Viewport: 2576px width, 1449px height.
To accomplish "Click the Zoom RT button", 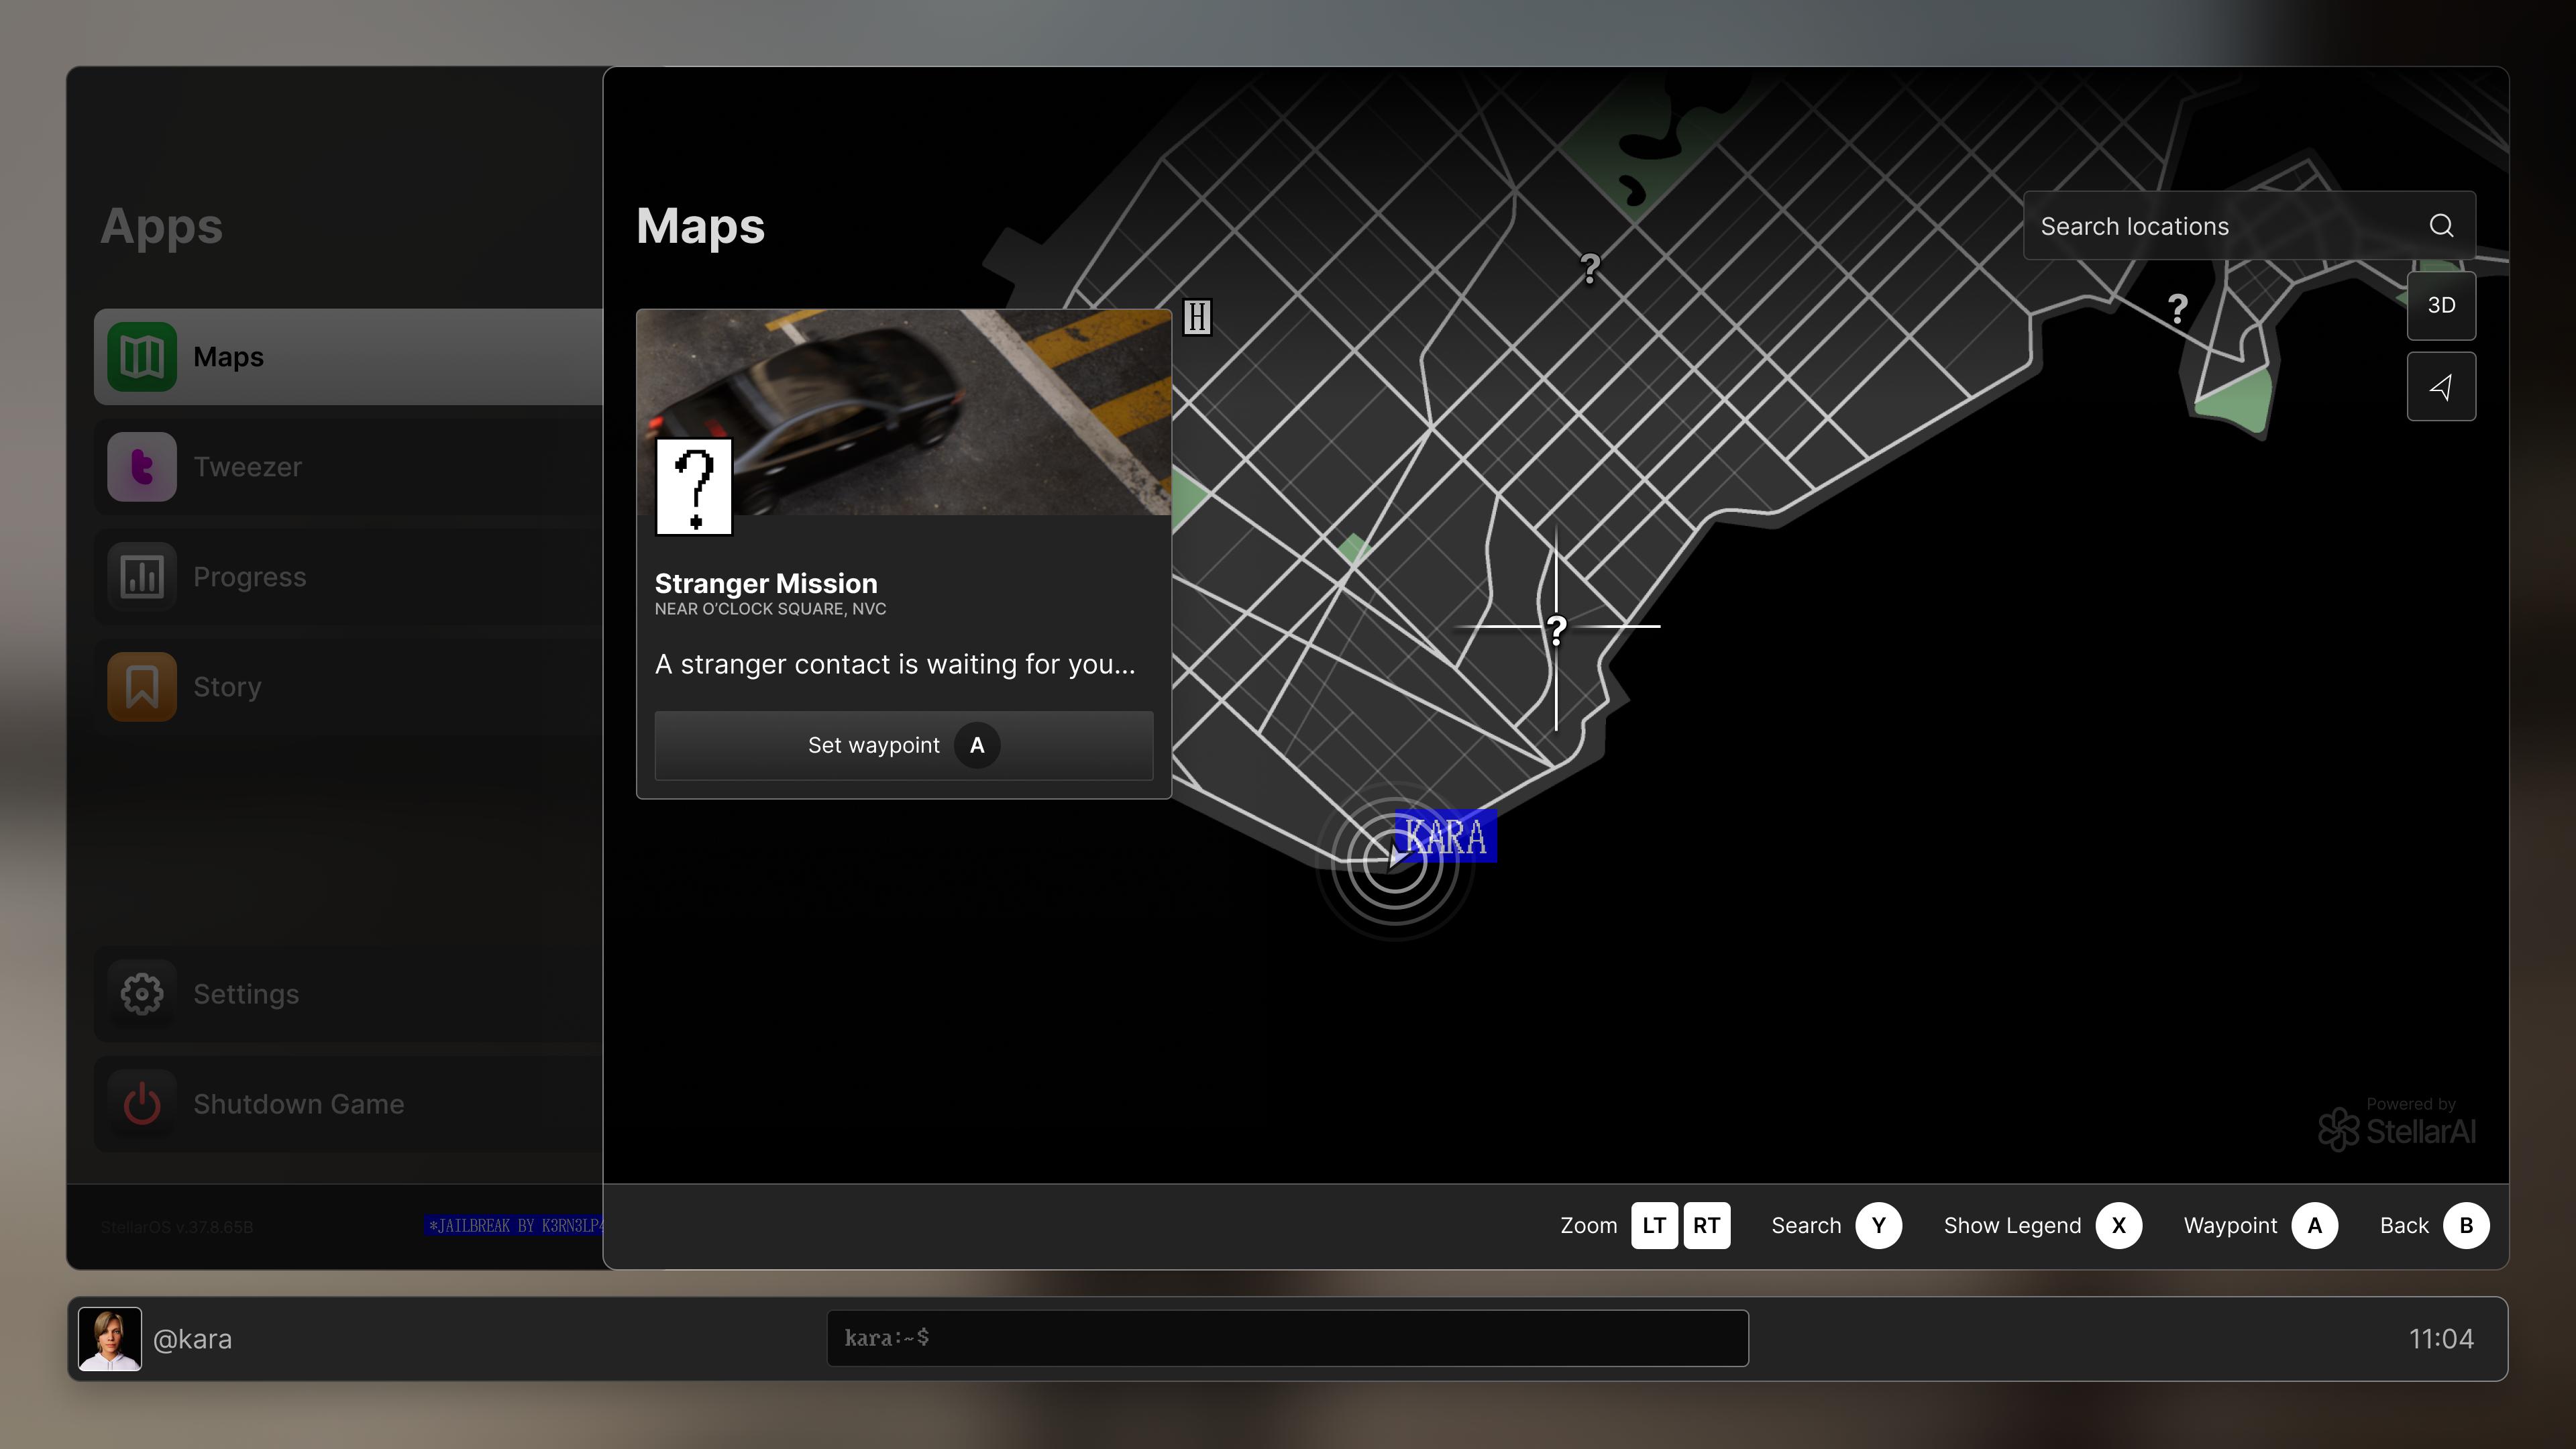I will click(1706, 1225).
